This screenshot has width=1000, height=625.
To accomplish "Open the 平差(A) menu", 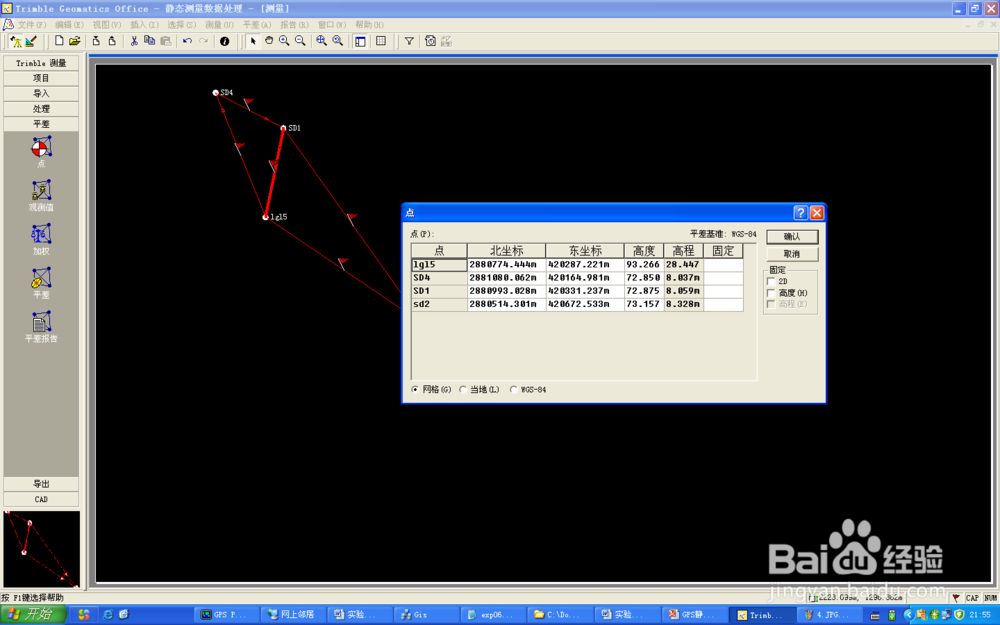I will click(256, 25).
